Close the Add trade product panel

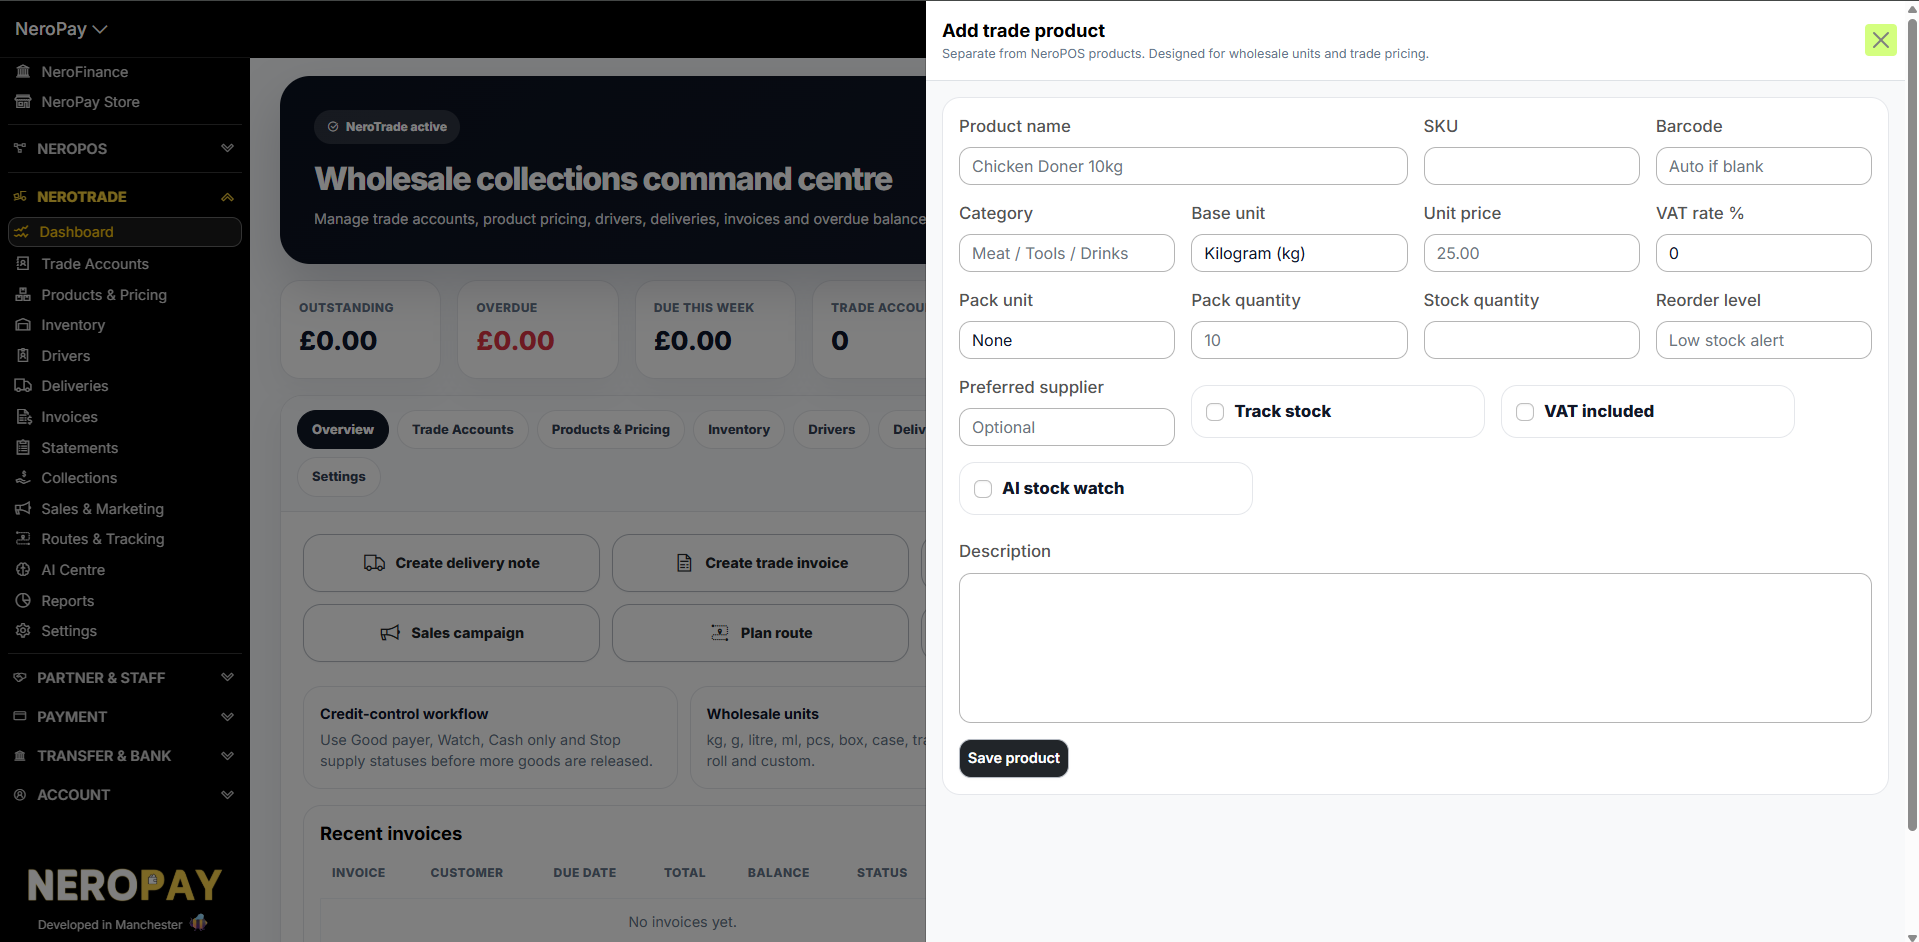1880,40
